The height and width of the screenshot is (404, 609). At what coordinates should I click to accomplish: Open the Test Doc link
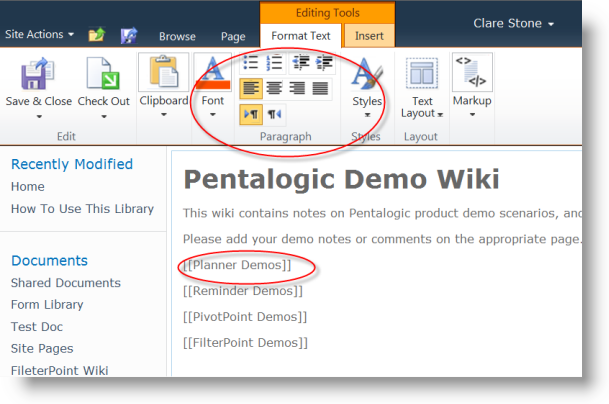[x=37, y=327]
